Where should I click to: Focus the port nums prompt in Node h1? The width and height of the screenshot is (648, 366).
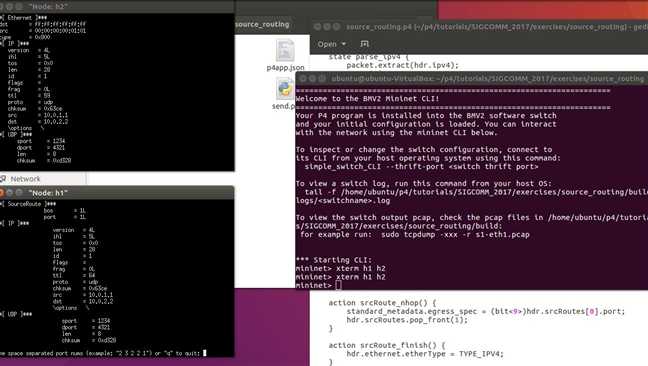(x=103, y=353)
